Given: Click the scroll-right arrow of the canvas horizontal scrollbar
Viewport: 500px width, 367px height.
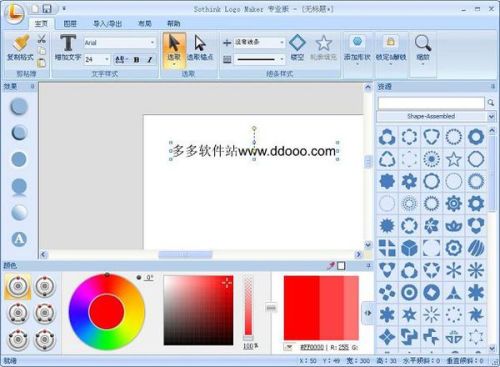Looking at the screenshot, I should pyautogui.click(x=358, y=255).
